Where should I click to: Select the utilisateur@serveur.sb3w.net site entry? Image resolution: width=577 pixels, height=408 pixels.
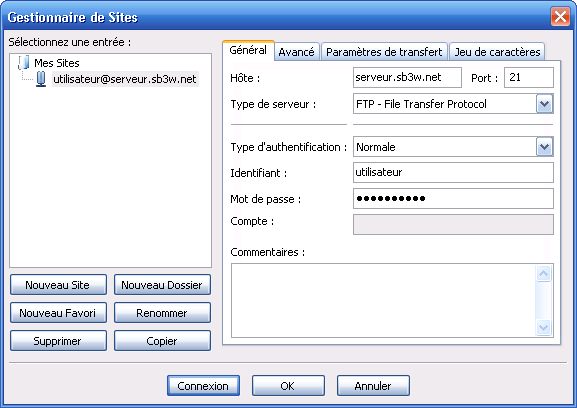[125, 79]
